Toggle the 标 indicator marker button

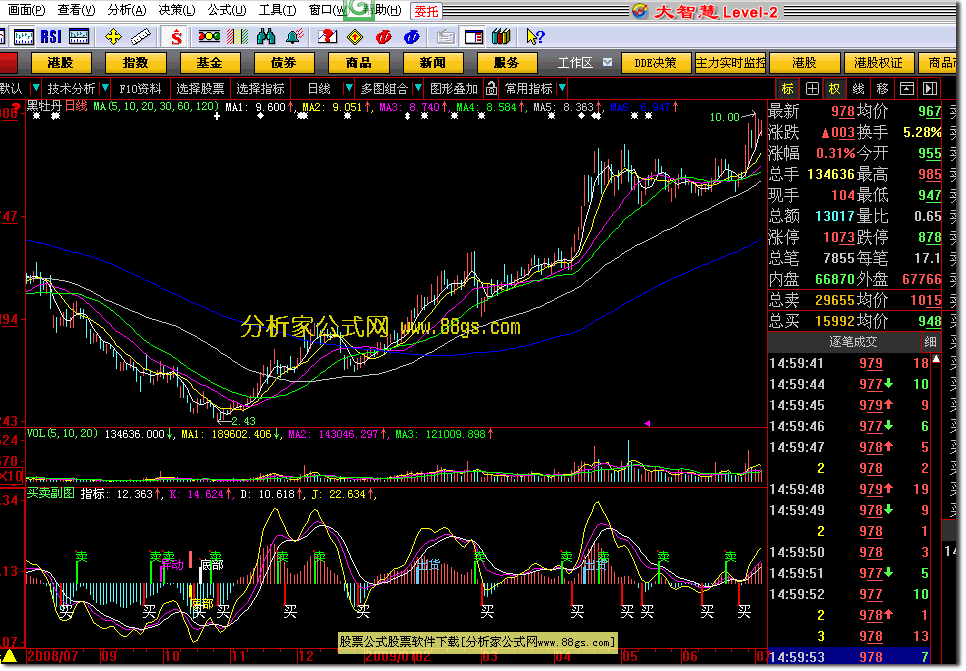787,89
